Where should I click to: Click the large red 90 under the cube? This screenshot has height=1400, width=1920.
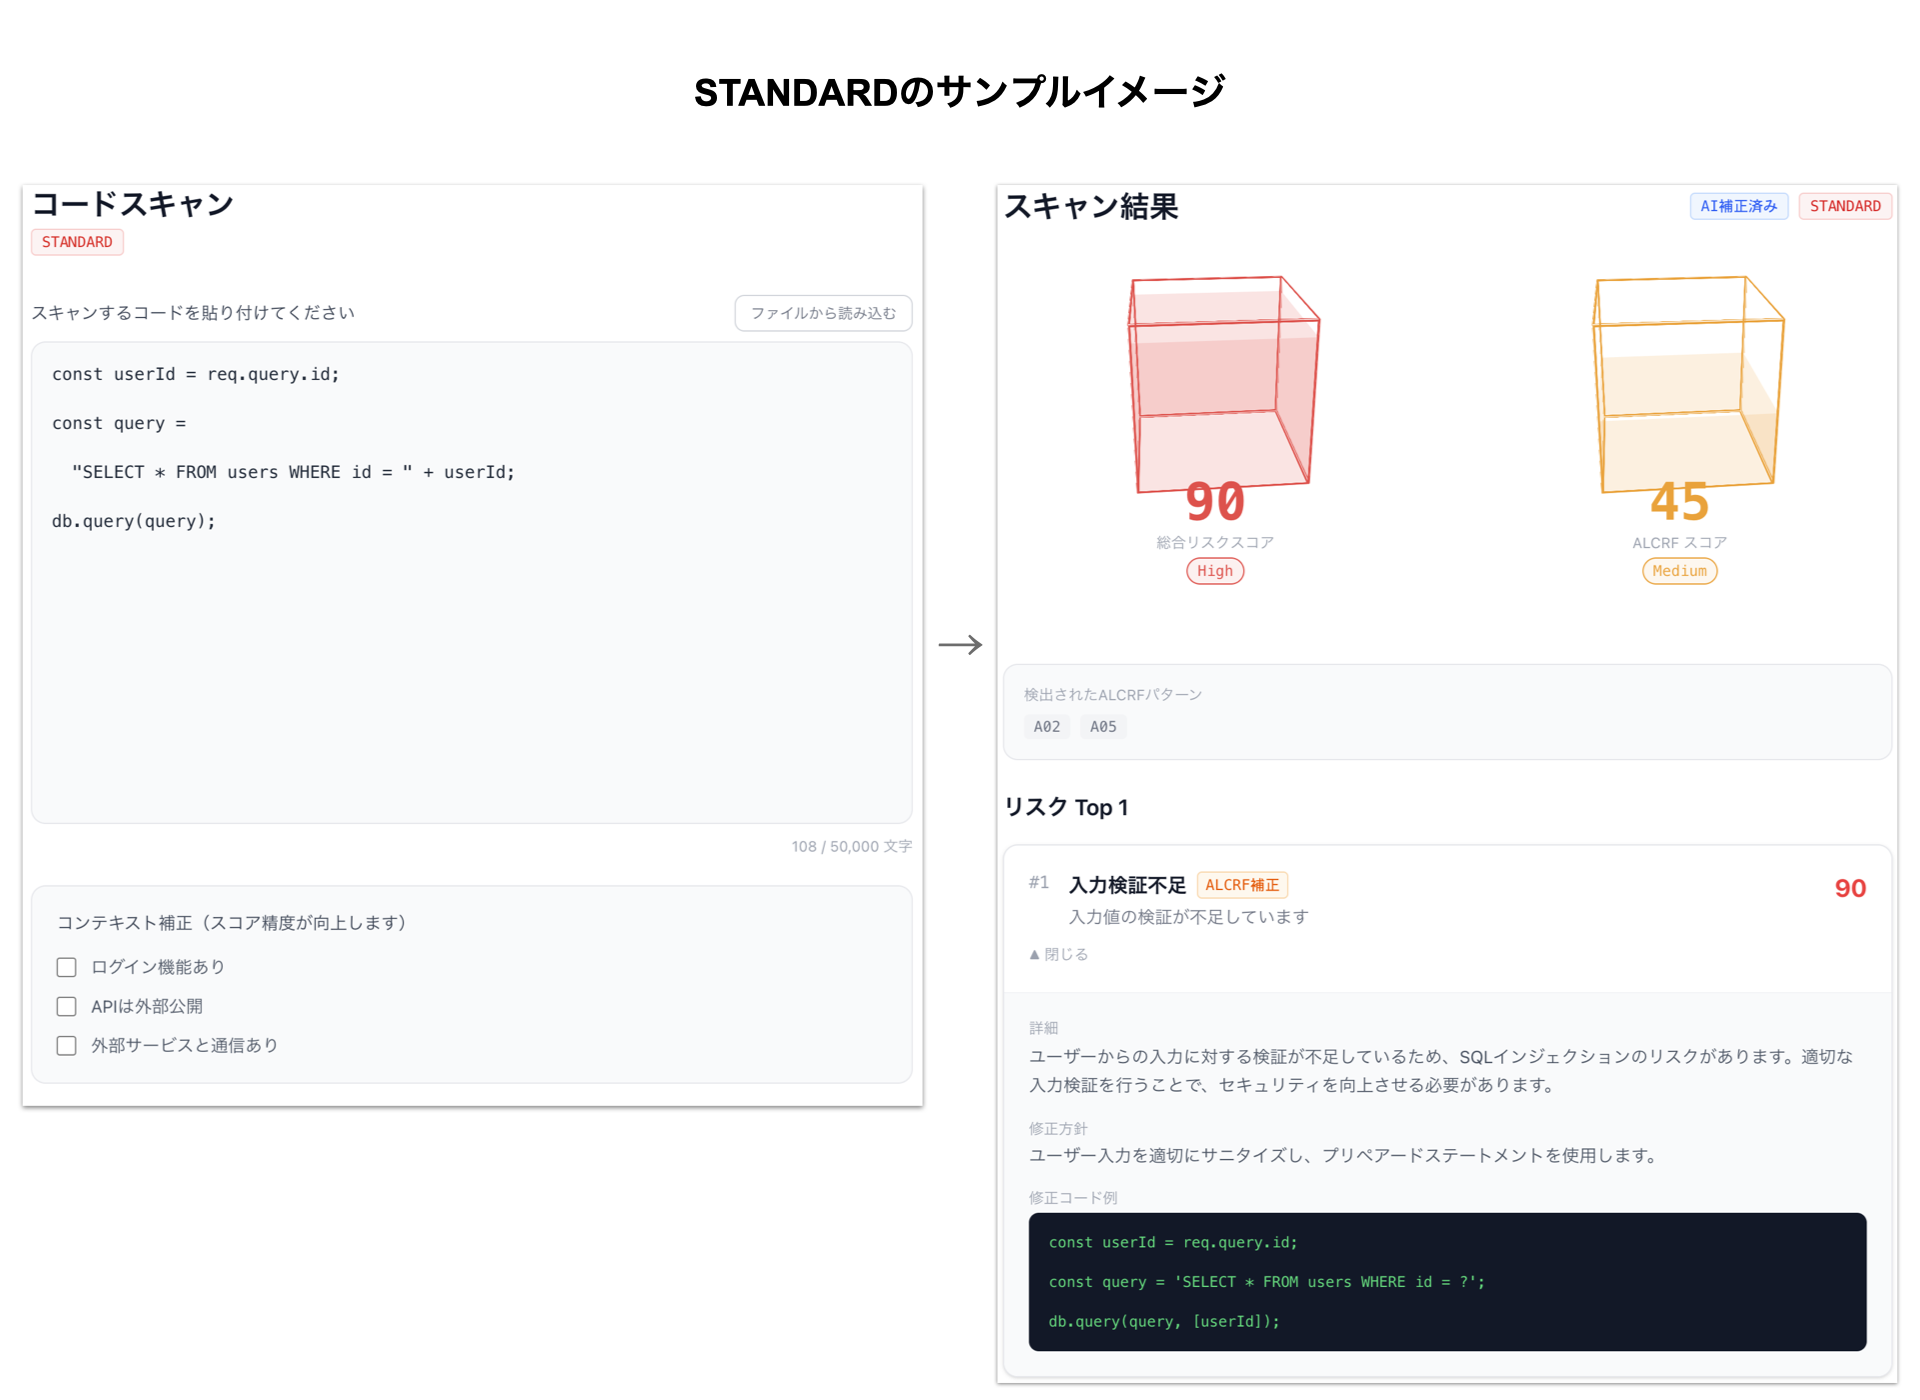pyautogui.click(x=1215, y=502)
